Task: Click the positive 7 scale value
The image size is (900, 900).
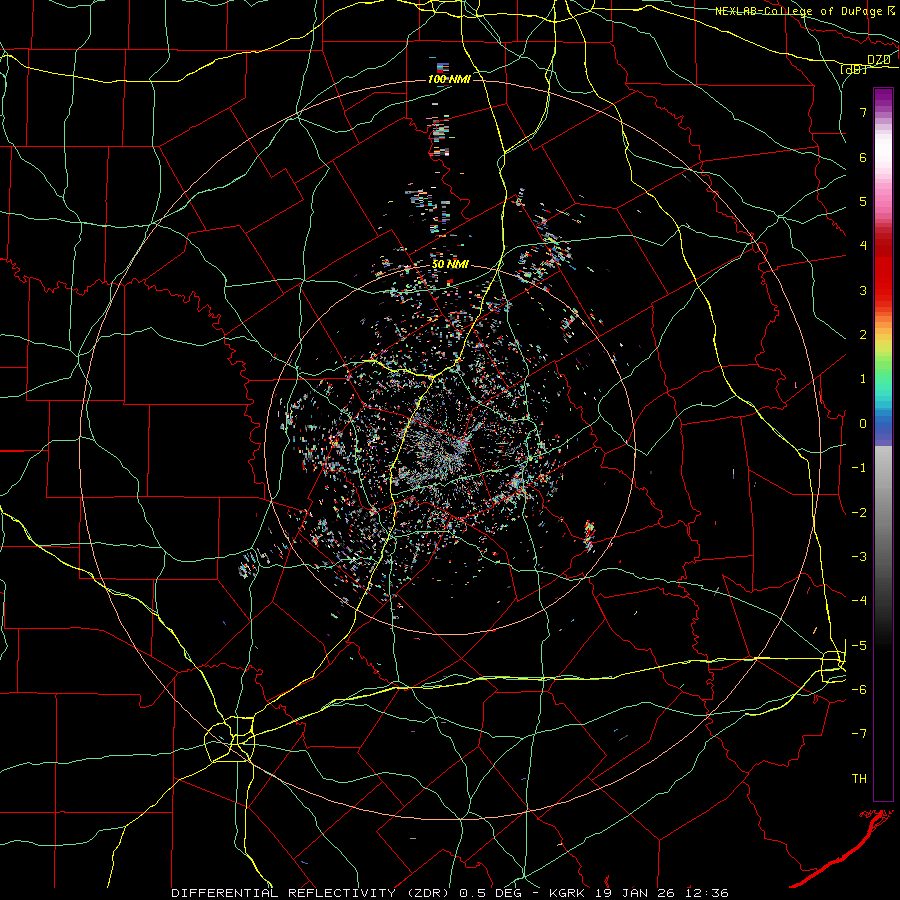Action: (x=863, y=112)
